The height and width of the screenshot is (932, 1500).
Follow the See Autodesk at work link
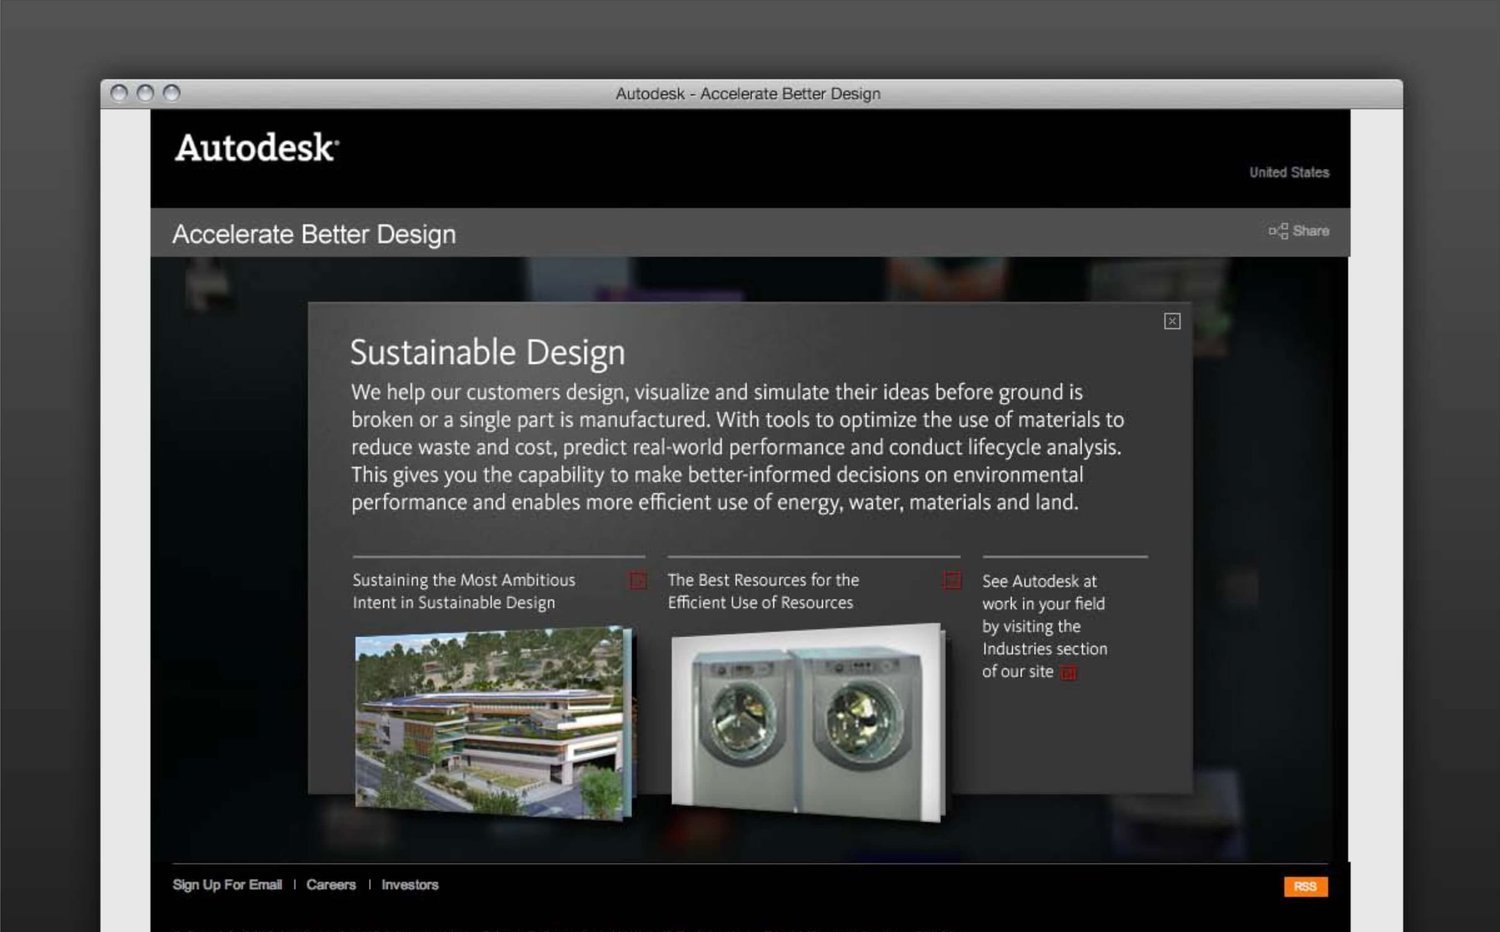click(x=1044, y=626)
